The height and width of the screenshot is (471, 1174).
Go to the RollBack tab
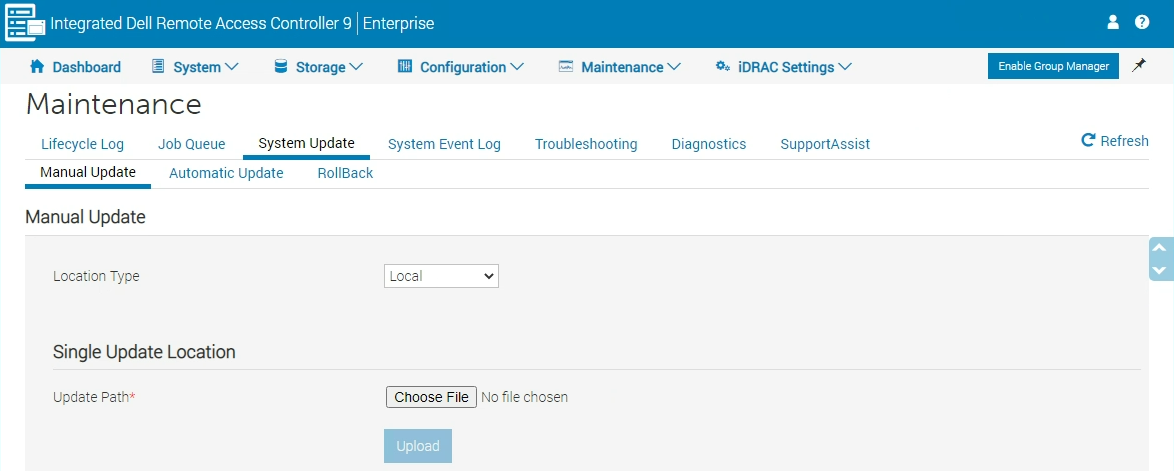click(345, 173)
